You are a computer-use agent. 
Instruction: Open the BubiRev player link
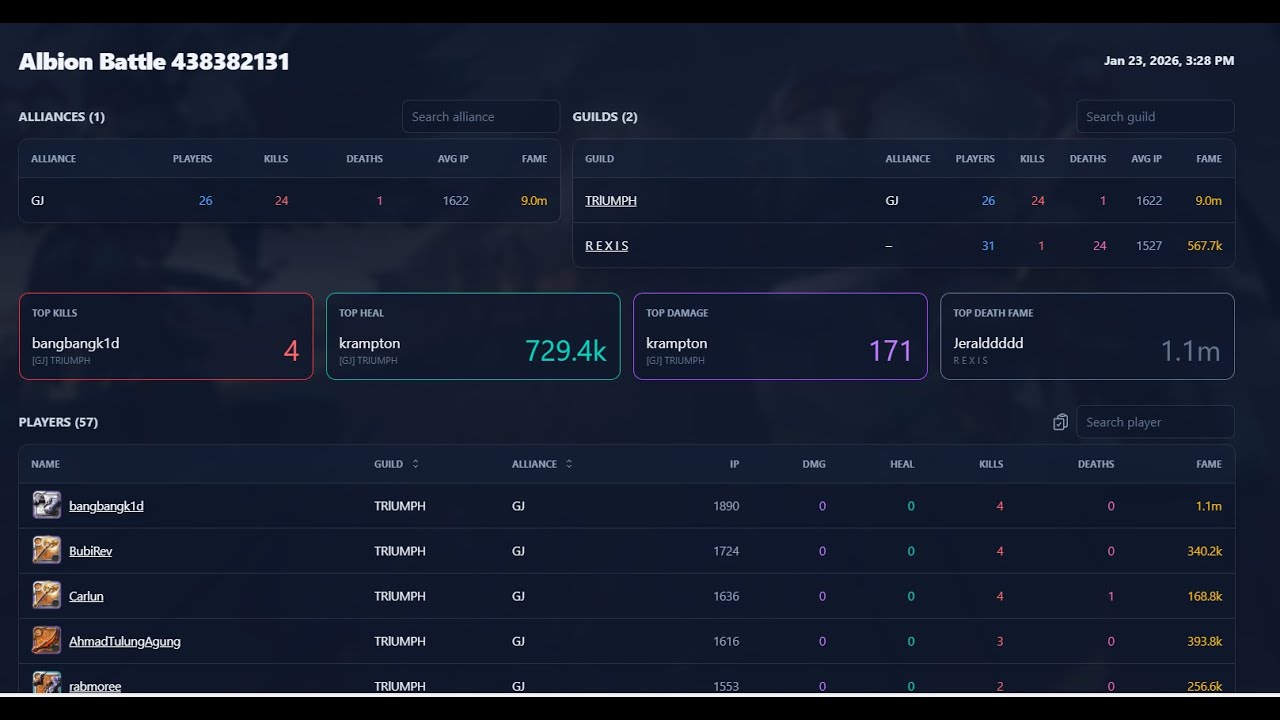90,551
